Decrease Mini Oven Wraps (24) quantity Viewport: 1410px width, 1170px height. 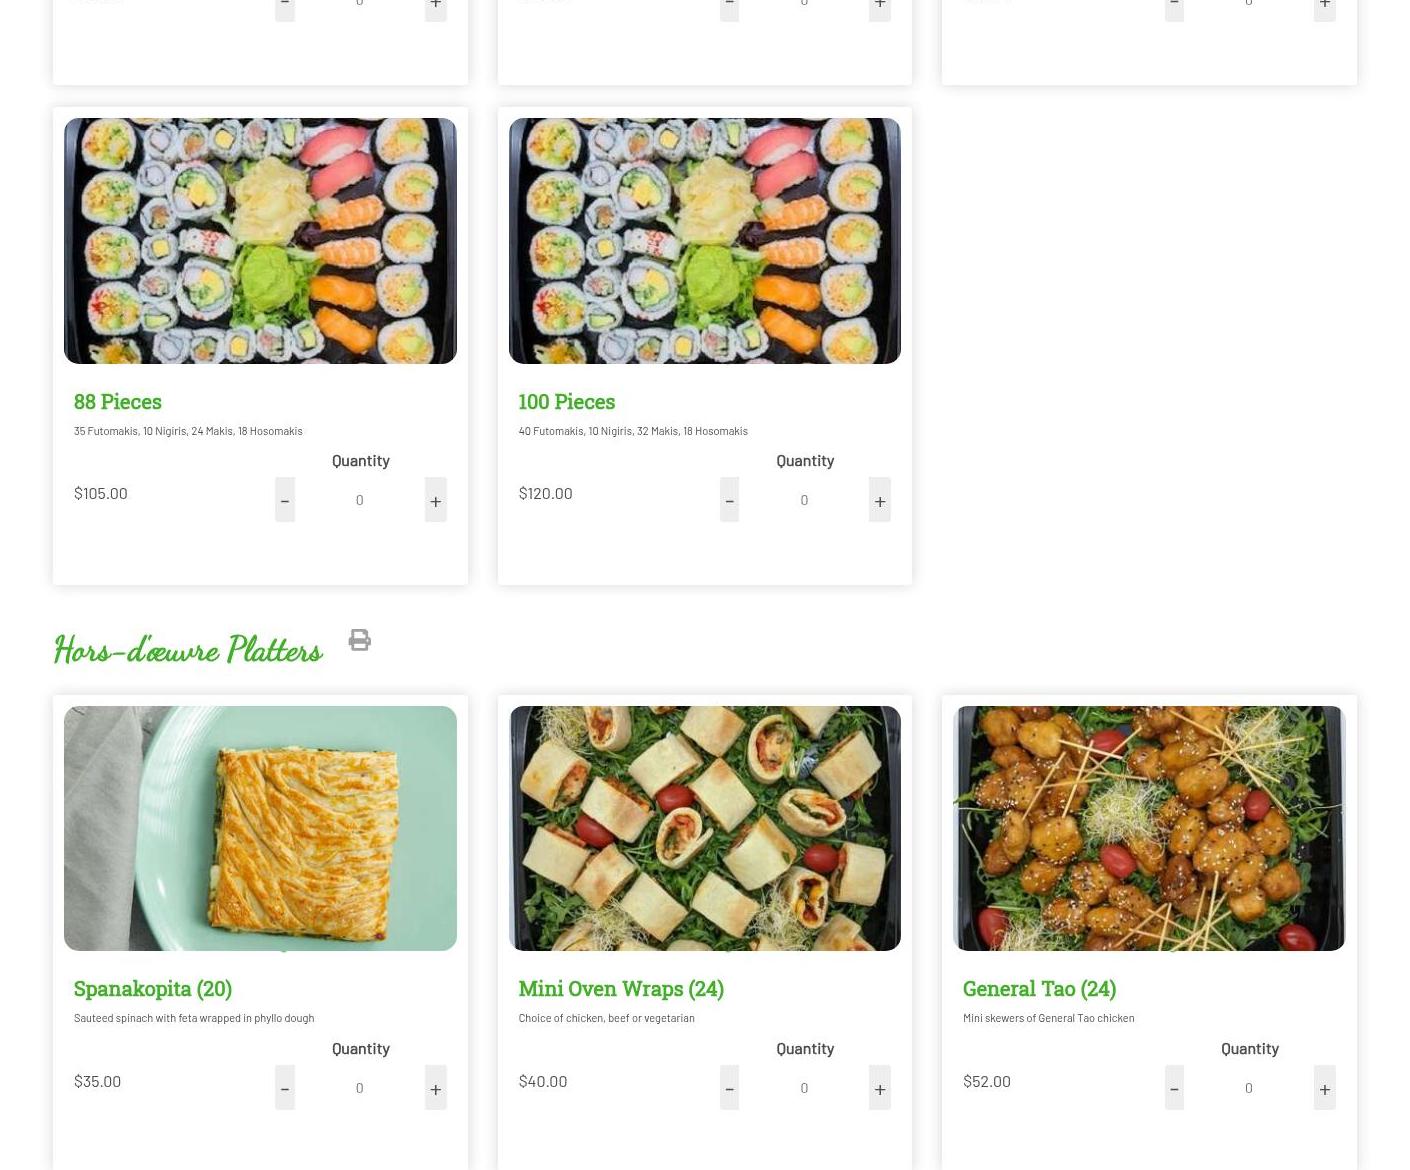[x=729, y=1087]
